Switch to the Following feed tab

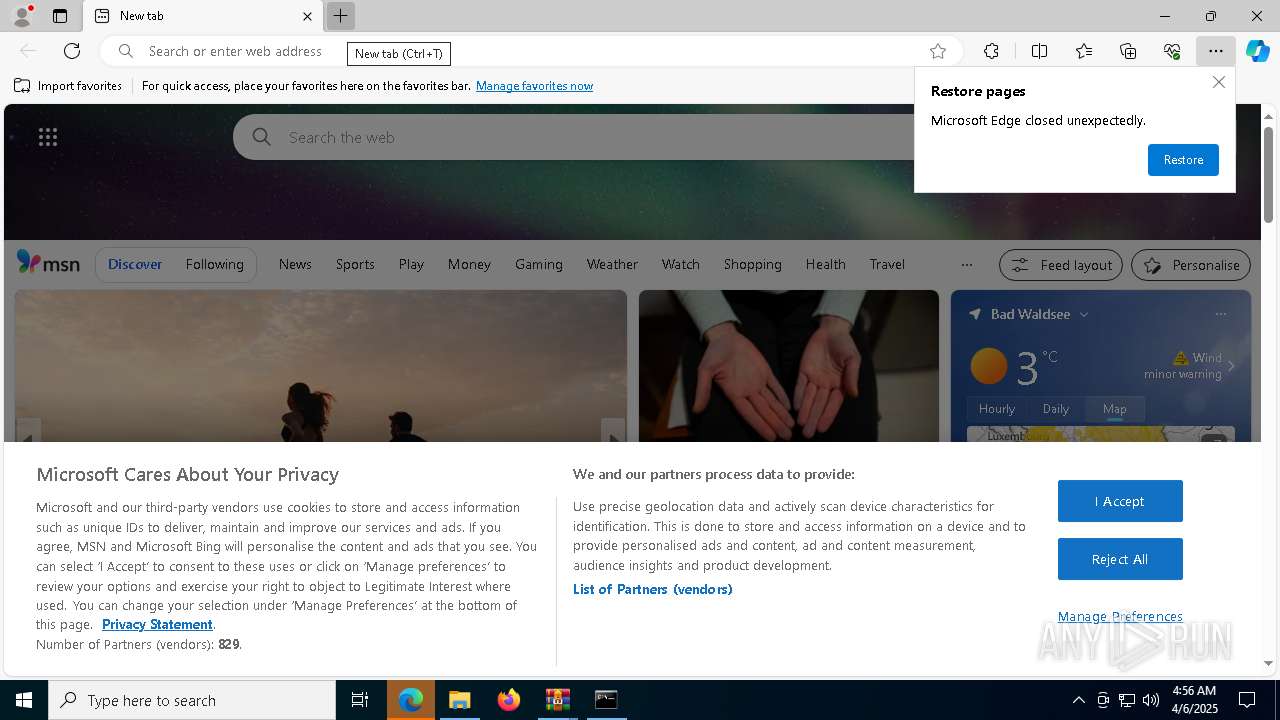[214, 264]
